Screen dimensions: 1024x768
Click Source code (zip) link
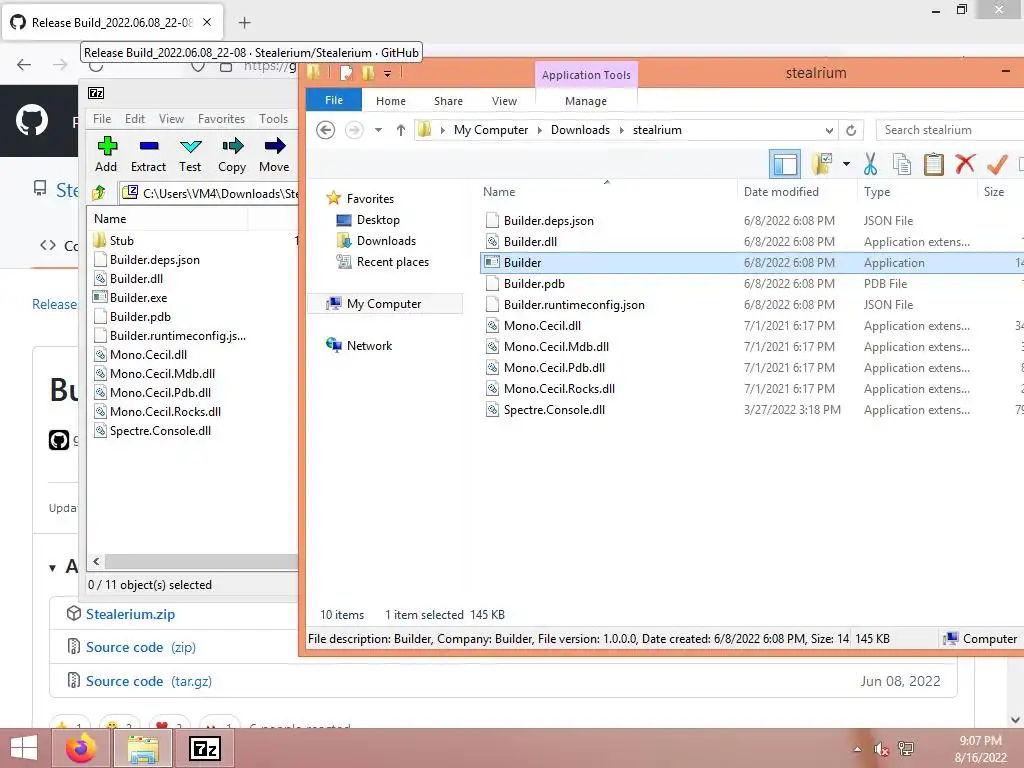pos(140,647)
